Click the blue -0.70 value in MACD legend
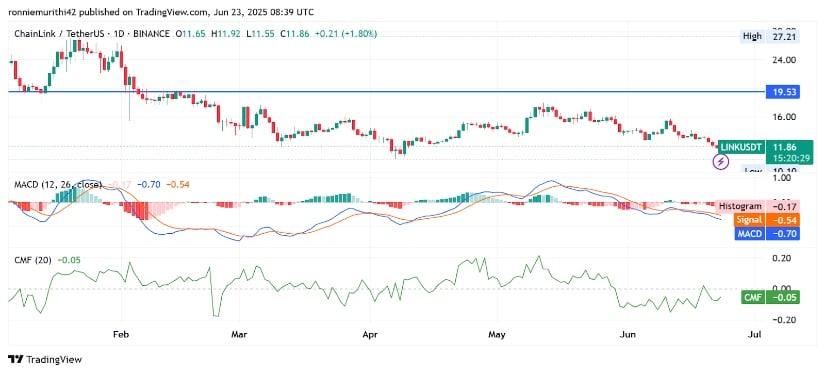This screenshot has height=373, width=825. pyautogui.click(x=148, y=185)
